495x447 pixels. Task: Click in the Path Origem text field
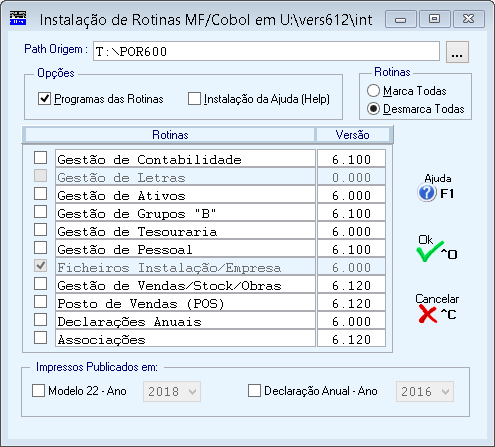[x=266, y=51]
